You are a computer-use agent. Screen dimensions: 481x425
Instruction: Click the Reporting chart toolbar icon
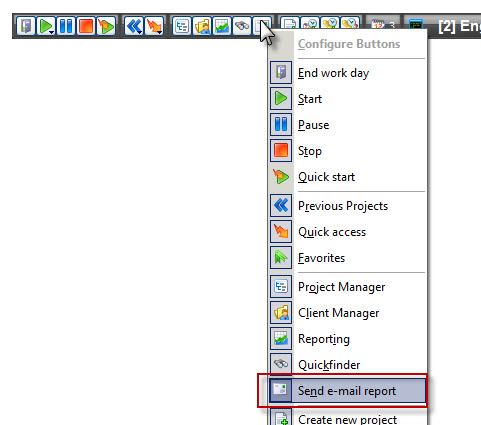point(222,26)
